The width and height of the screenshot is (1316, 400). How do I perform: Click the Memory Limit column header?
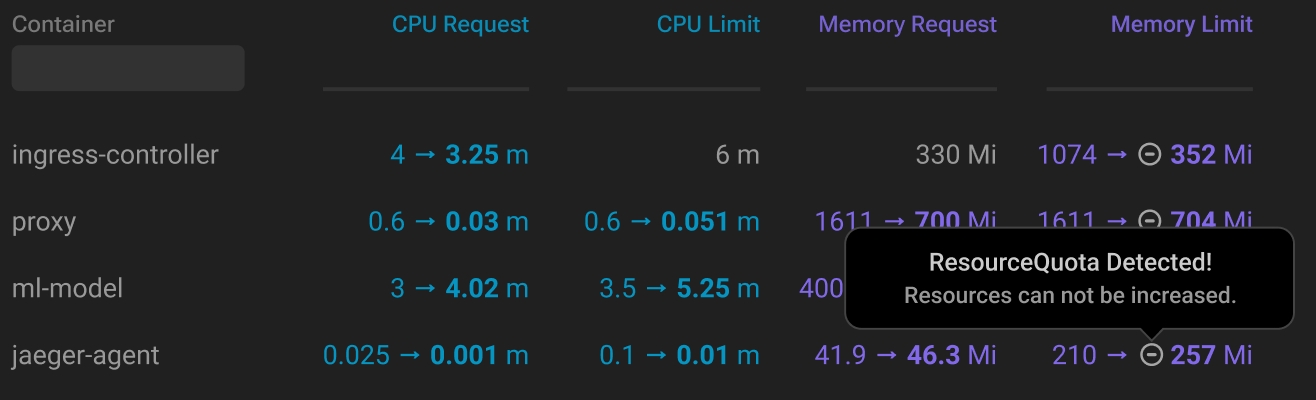point(1181,24)
